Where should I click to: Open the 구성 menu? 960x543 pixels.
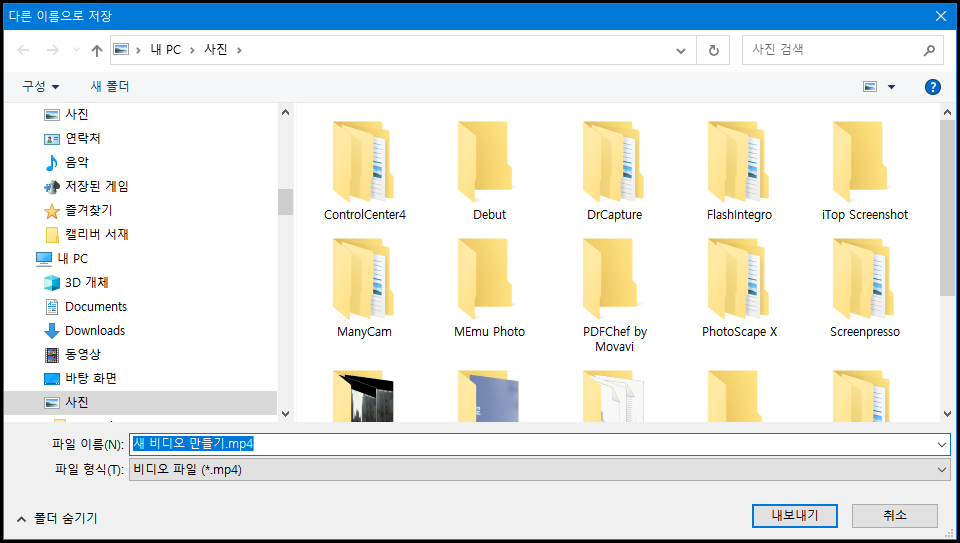[x=40, y=86]
